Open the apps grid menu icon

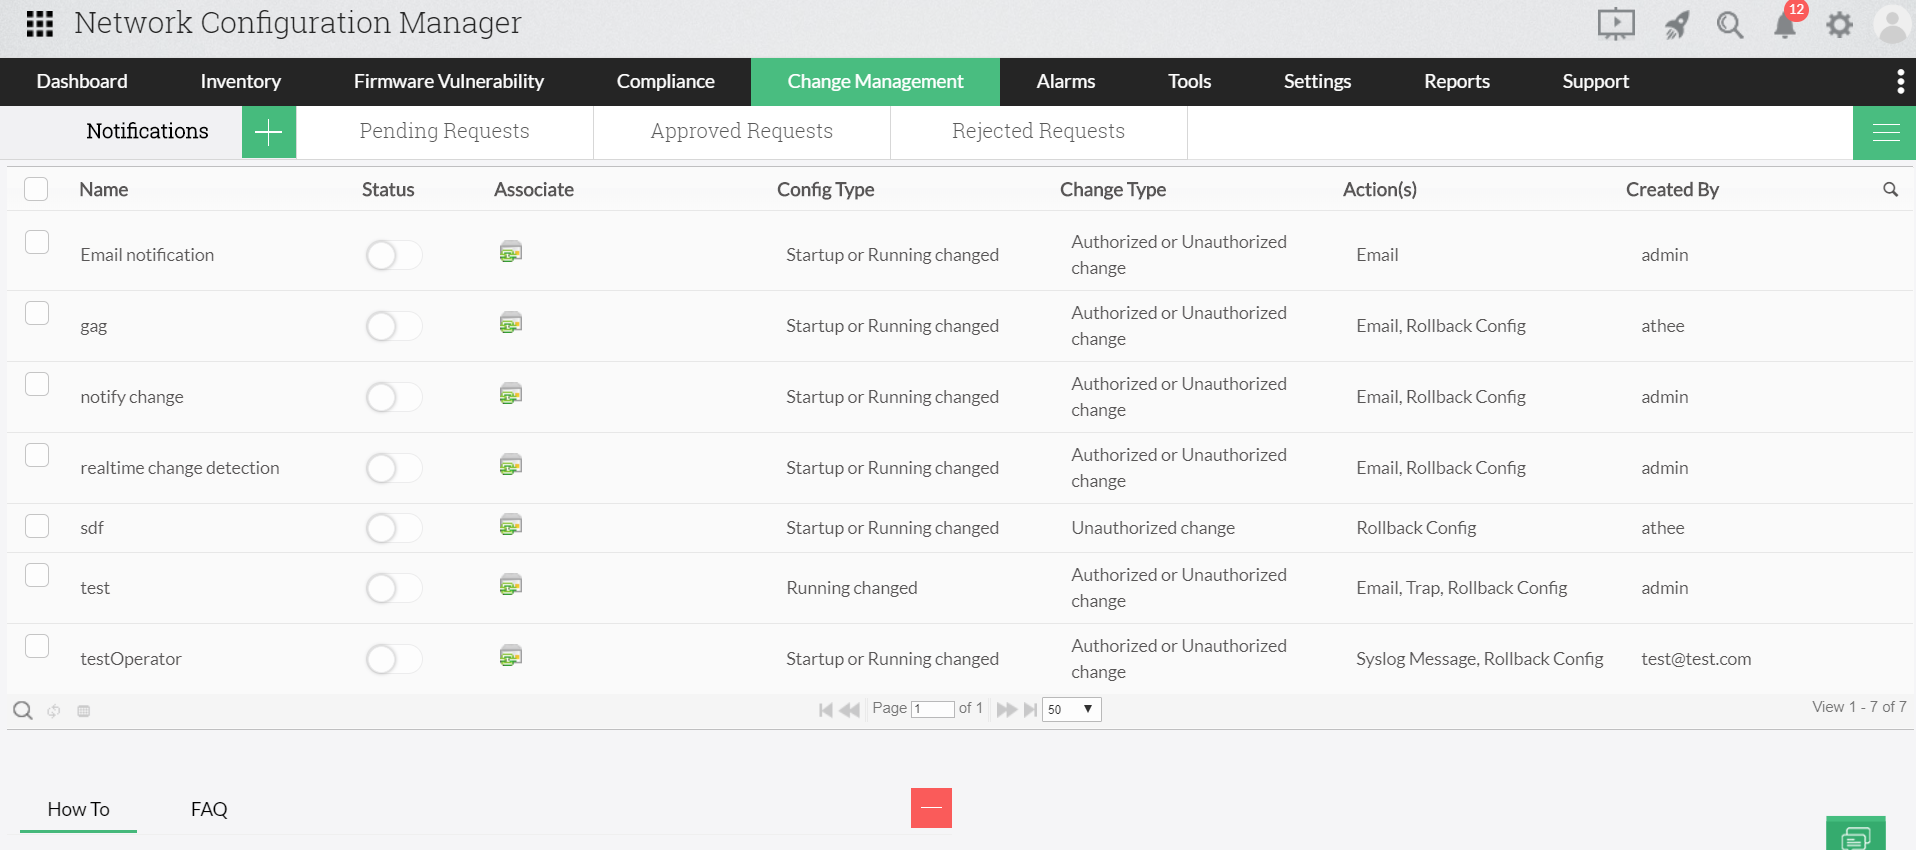[39, 23]
